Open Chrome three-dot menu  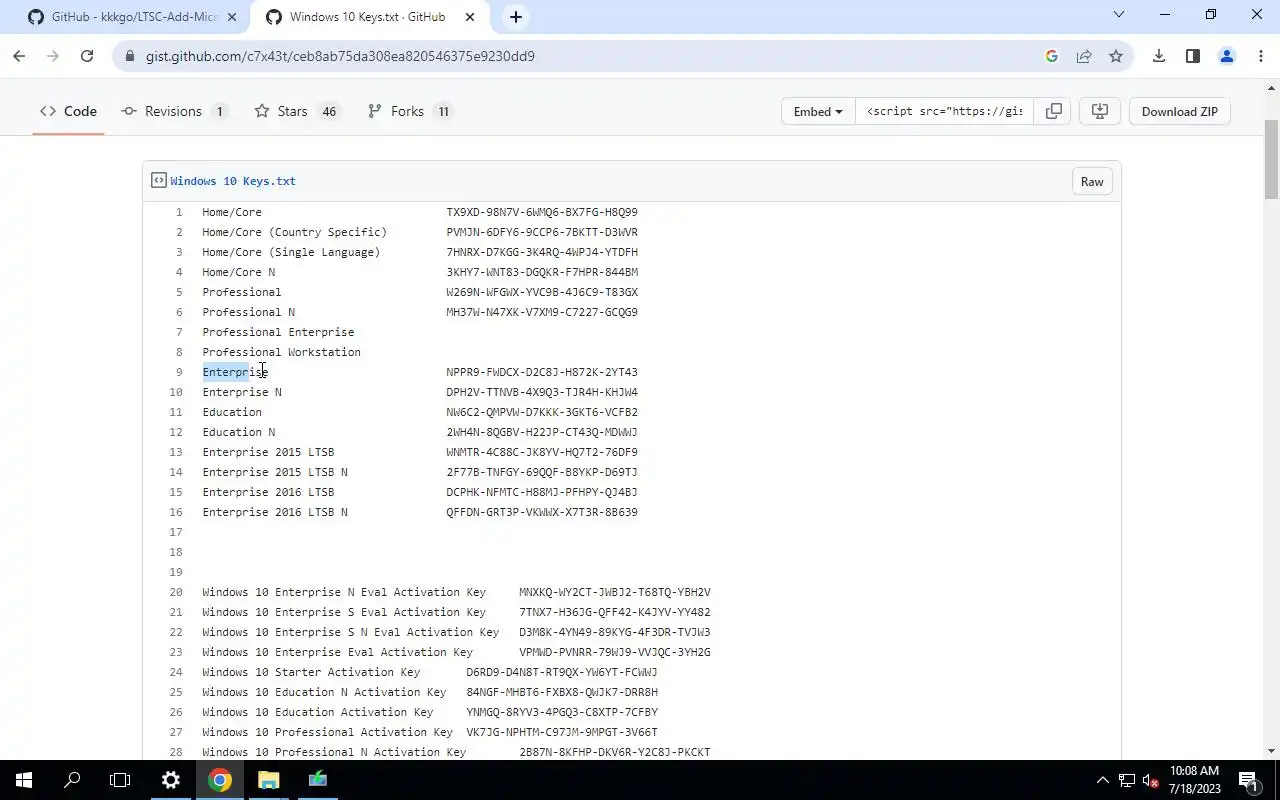pos(1260,56)
